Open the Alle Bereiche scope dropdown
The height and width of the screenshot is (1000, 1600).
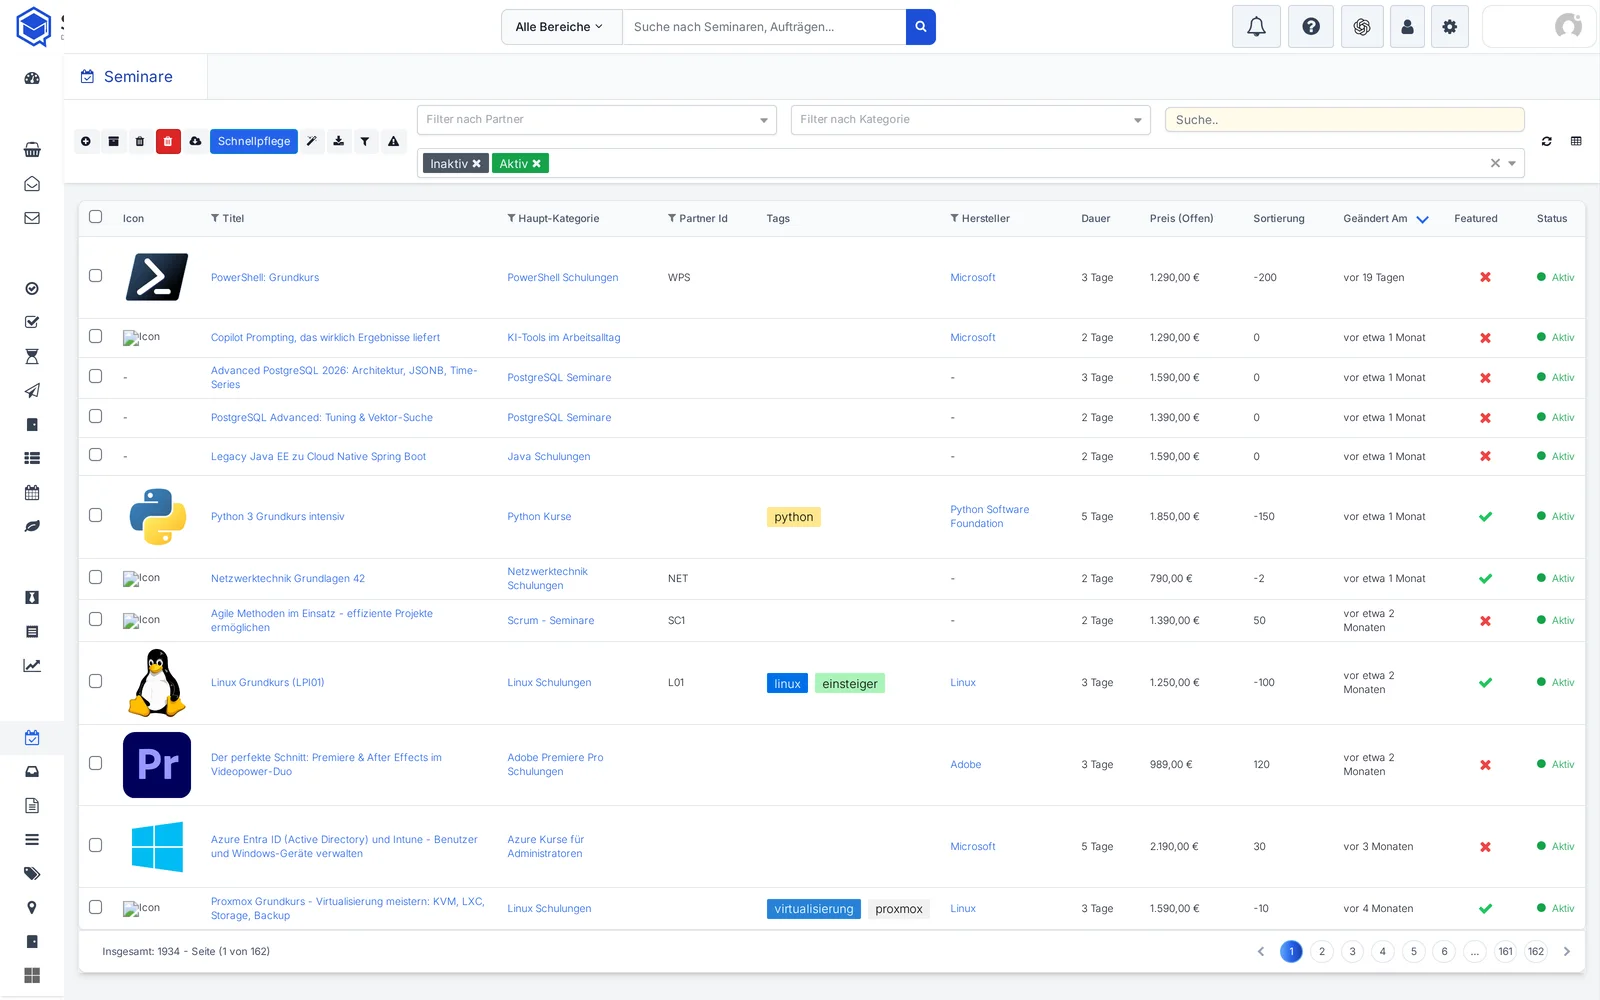click(561, 27)
